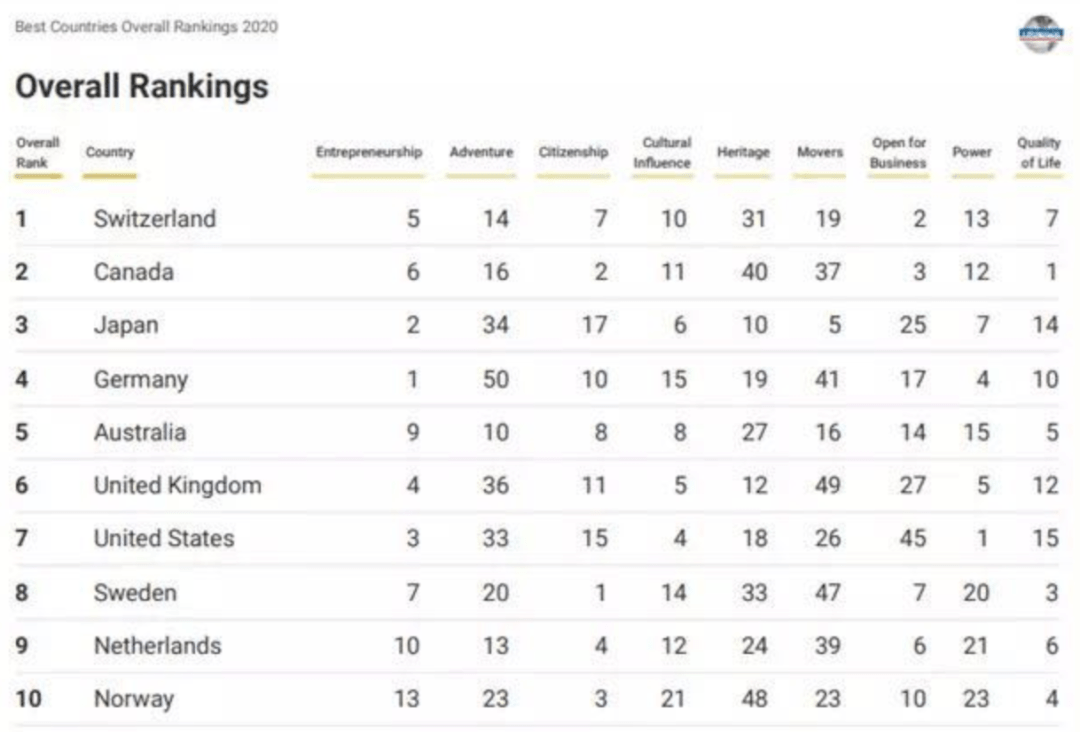The image size is (1080, 732).
Task: Sort by the Overall Rank column header
Action: point(38,152)
